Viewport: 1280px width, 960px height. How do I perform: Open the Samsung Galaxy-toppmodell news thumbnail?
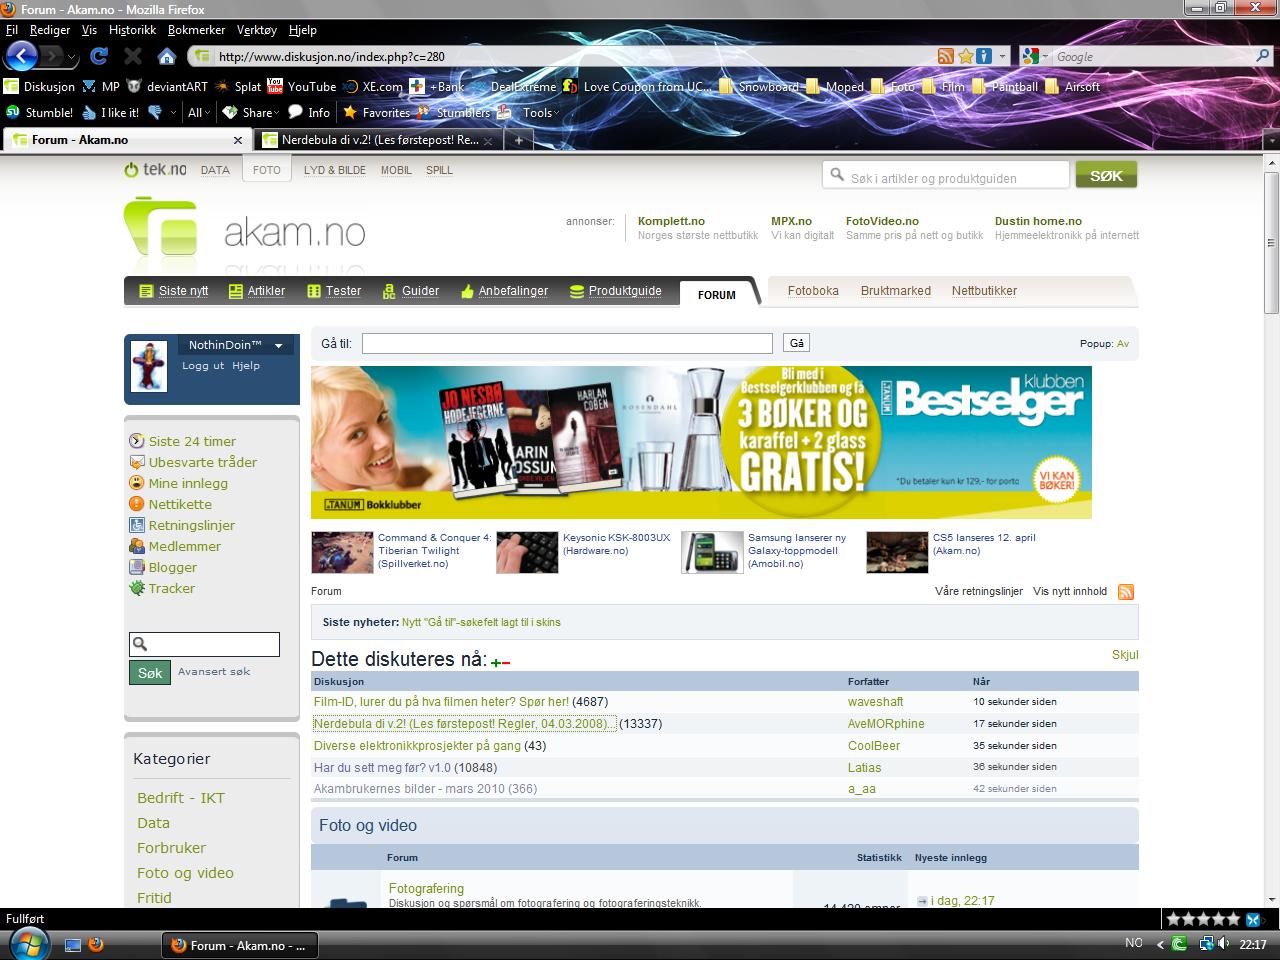click(x=713, y=552)
